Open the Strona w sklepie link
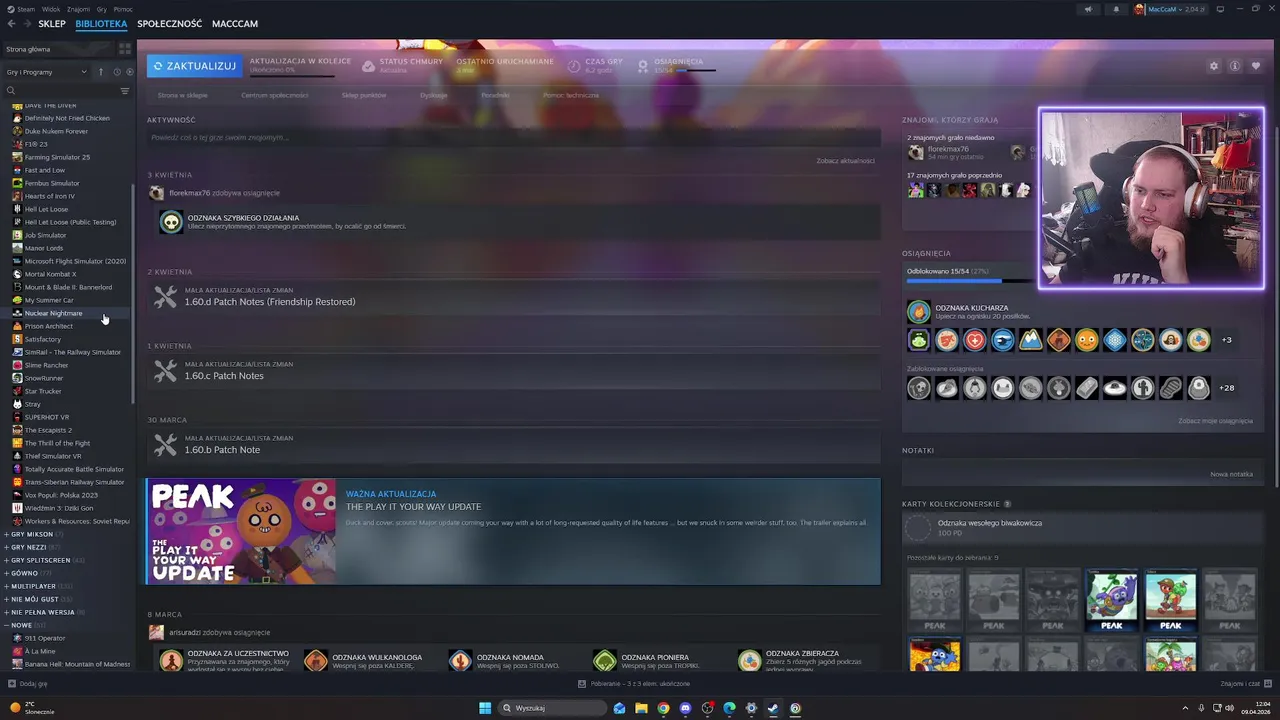This screenshot has width=1280, height=720. click(182, 95)
